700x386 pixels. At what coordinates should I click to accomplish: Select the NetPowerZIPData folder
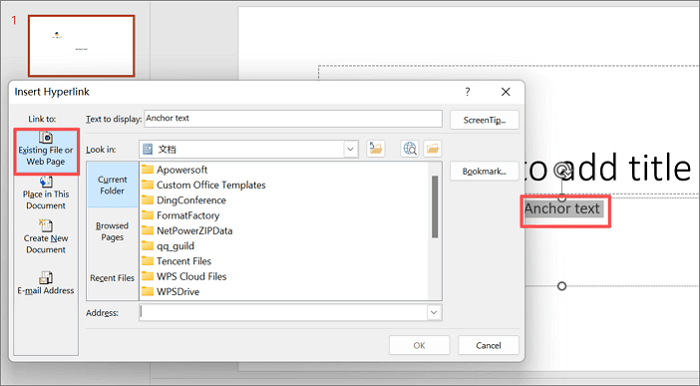187,230
